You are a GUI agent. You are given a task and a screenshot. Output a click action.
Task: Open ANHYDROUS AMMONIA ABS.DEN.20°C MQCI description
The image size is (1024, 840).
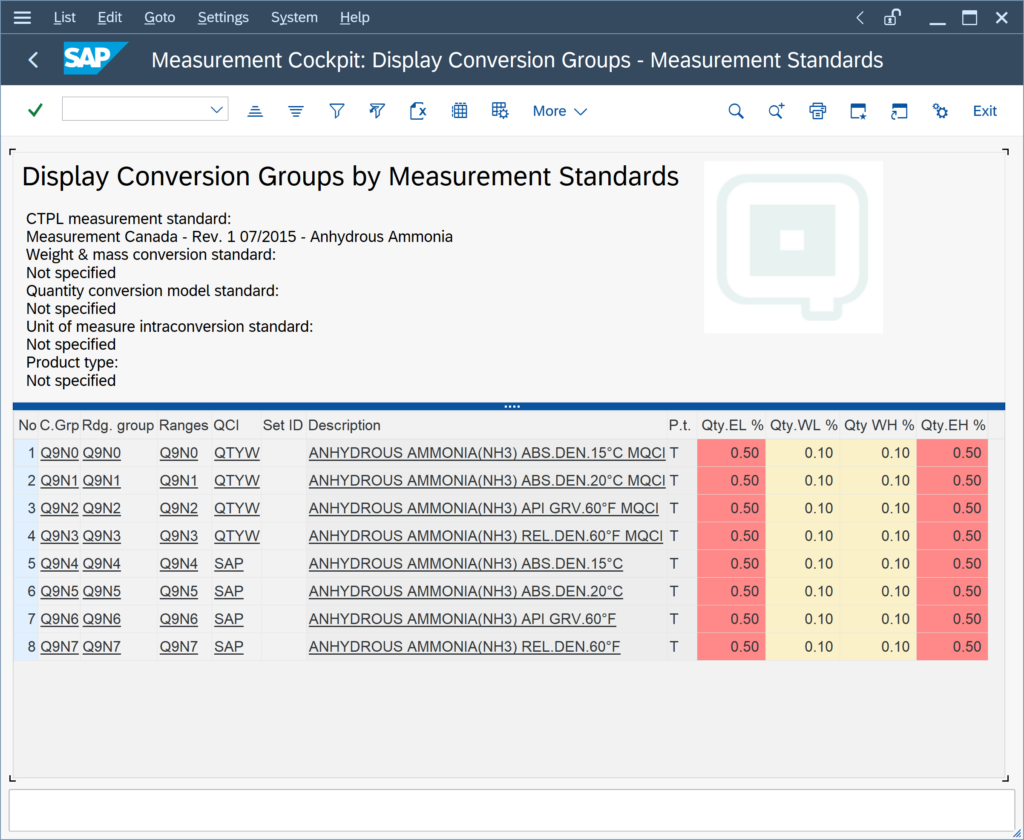click(x=487, y=481)
